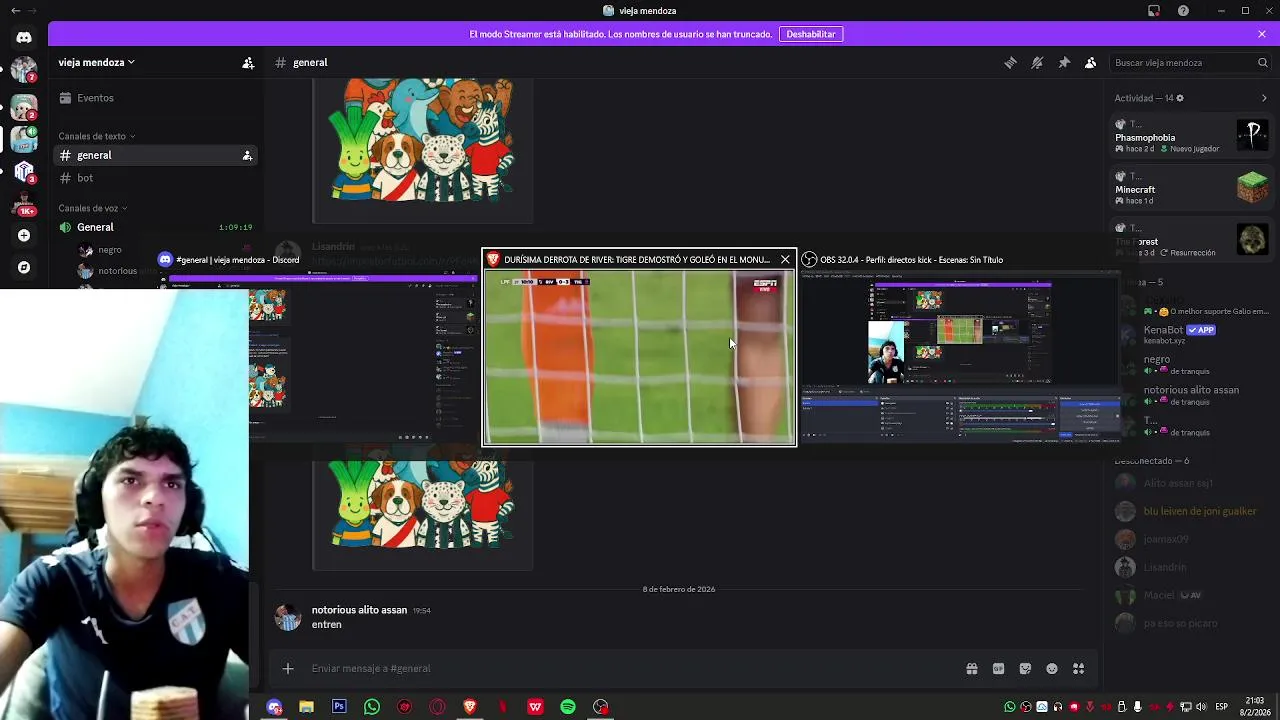Dismiss the purple Streamer mode banner
The height and width of the screenshot is (720, 1280).
(x=1262, y=34)
